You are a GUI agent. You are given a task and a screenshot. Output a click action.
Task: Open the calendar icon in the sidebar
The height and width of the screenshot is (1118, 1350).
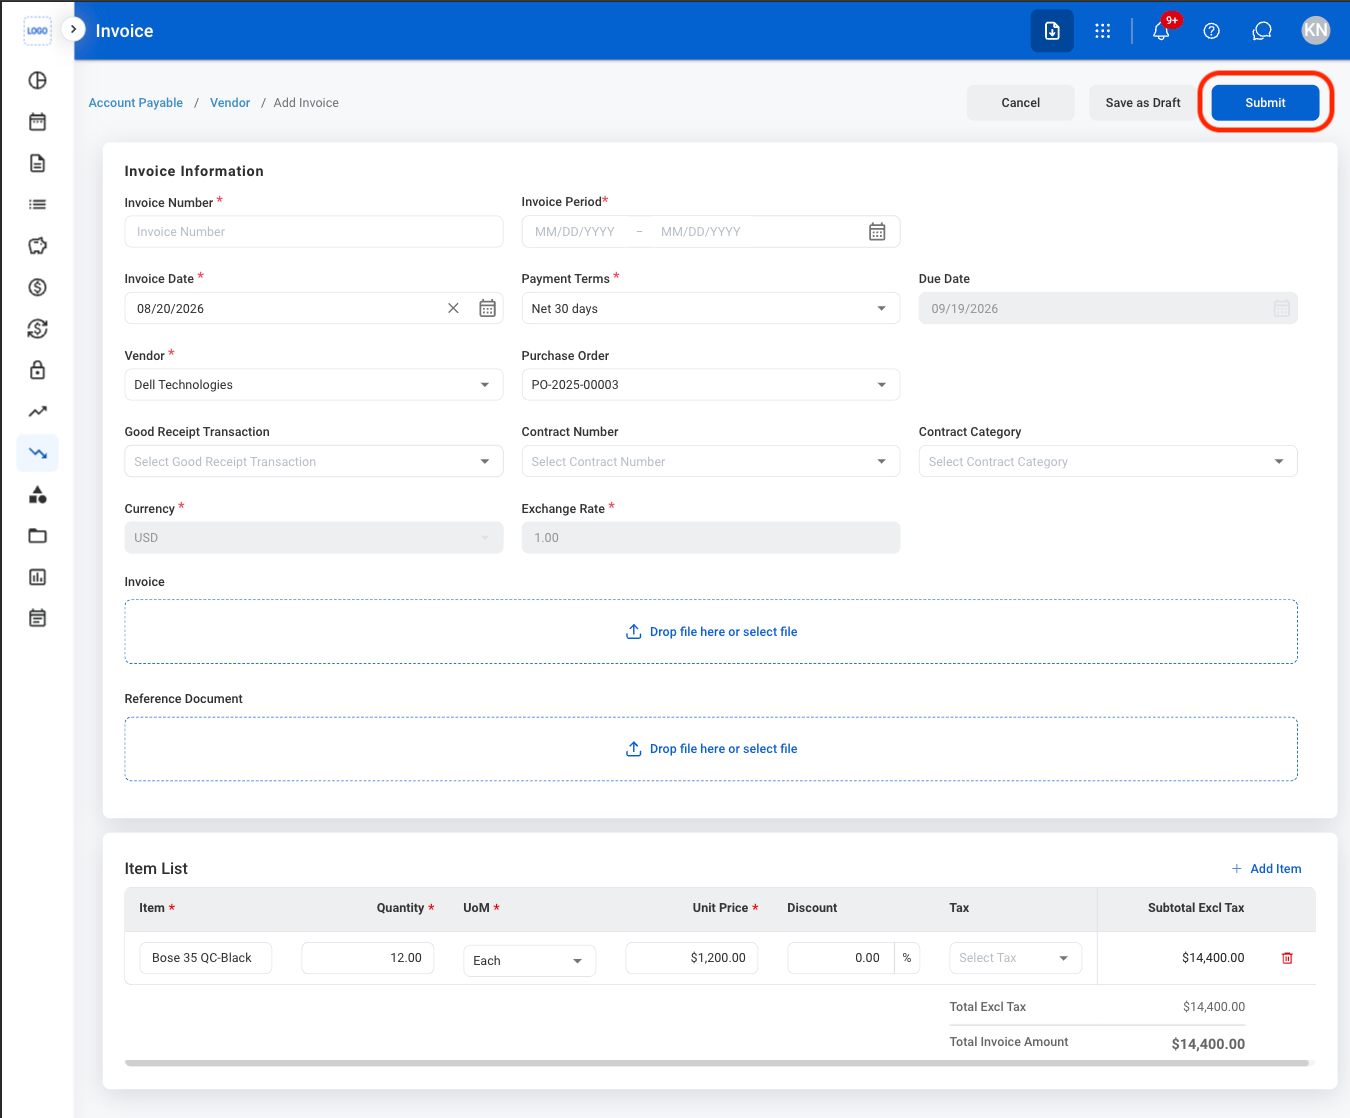[37, 122]
